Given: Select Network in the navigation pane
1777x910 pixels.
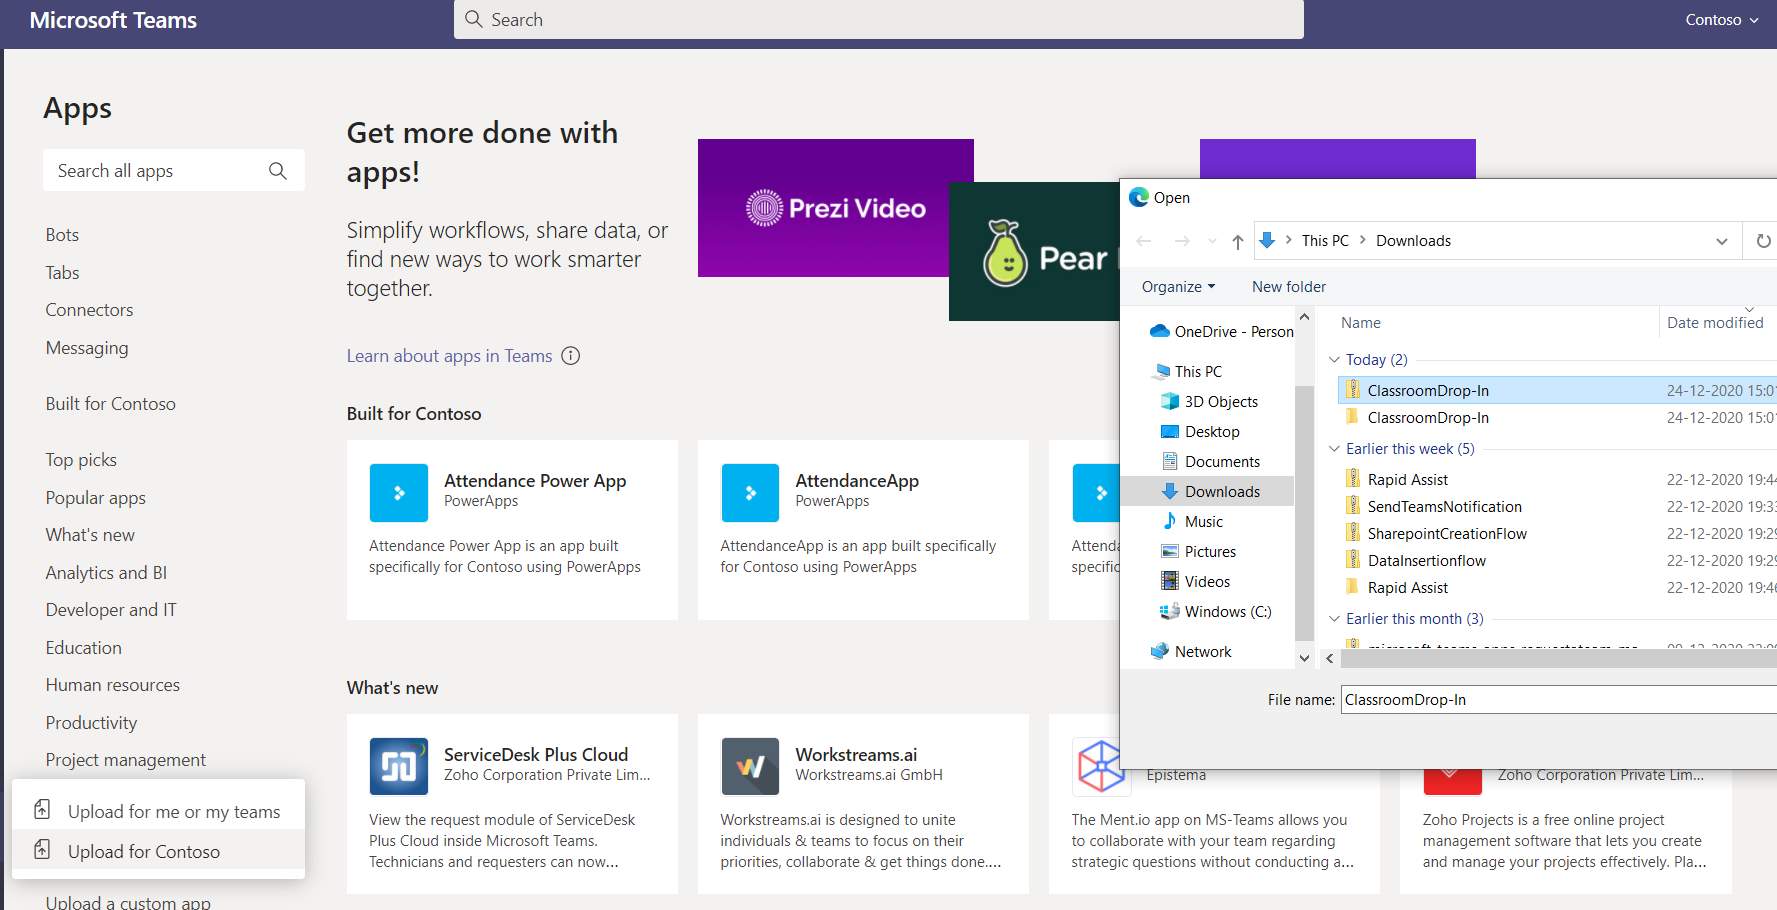Looking at the screenshot, I should 1191,652.
